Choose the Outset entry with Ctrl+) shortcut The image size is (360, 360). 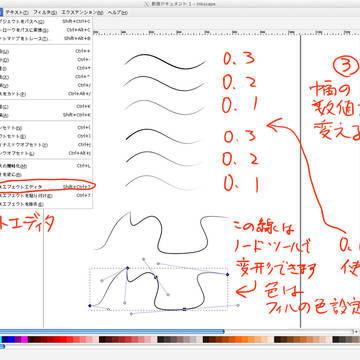46,136
